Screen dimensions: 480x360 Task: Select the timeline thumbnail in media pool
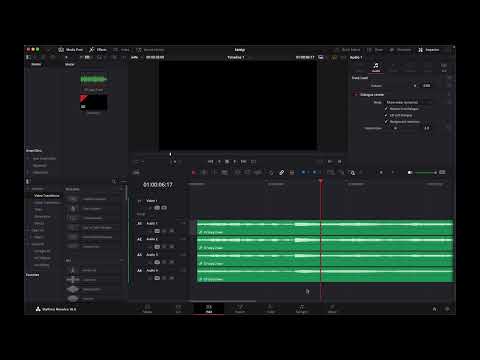(93, 103)
